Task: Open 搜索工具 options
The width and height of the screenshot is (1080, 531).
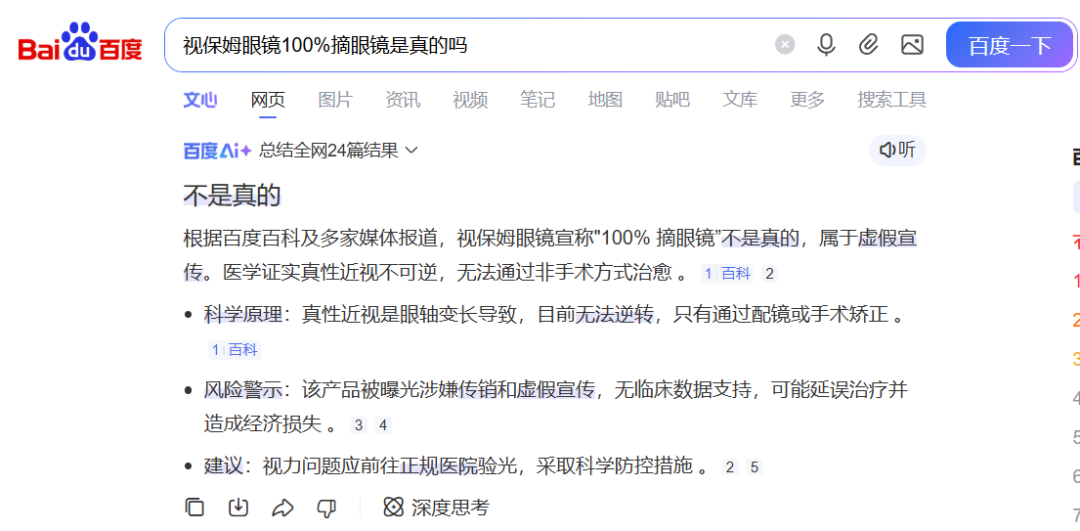Action: coord(891,100)
